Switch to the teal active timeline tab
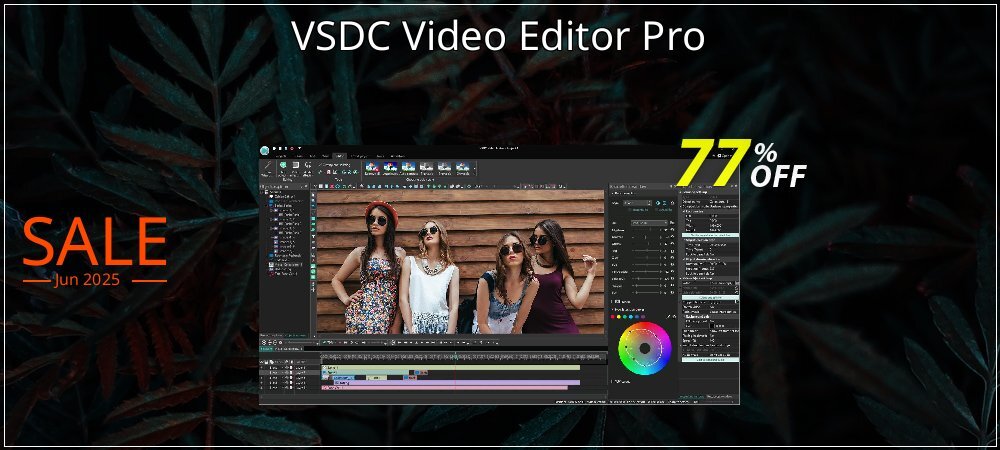The height and width of the screenshot is (450, 1000). tap(266, 349)
